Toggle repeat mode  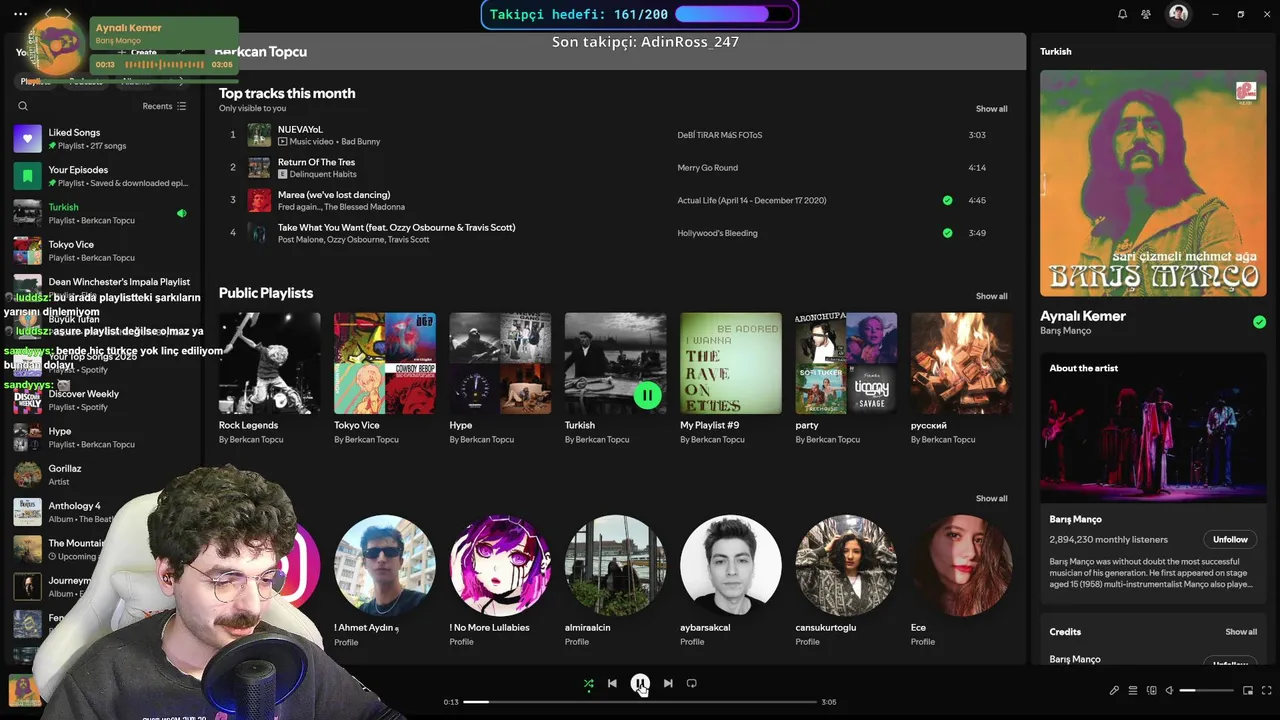[692, 683]
